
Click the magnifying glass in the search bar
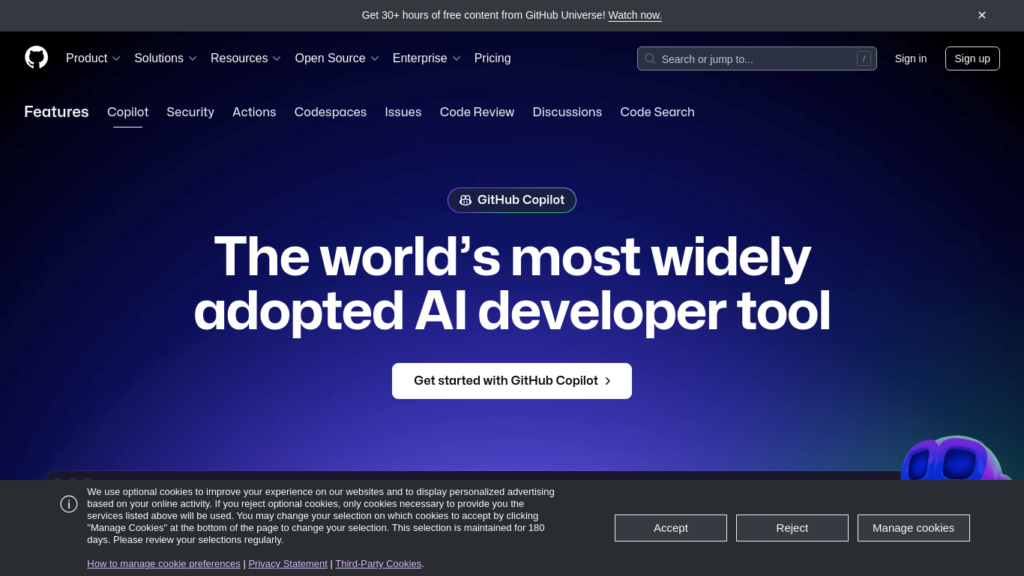649,58
